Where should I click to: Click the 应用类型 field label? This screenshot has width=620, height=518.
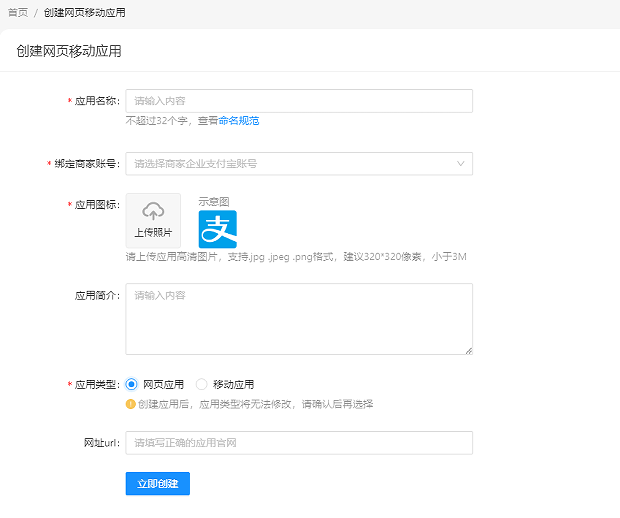click(x=97, y=384)
